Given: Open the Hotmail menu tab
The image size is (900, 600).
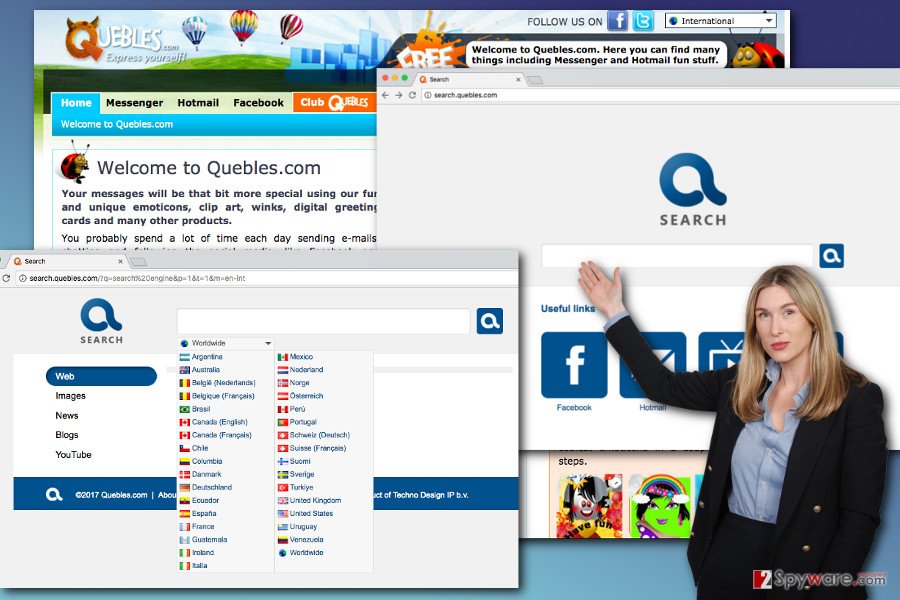Looking at the screenshot, I should 198,103.
